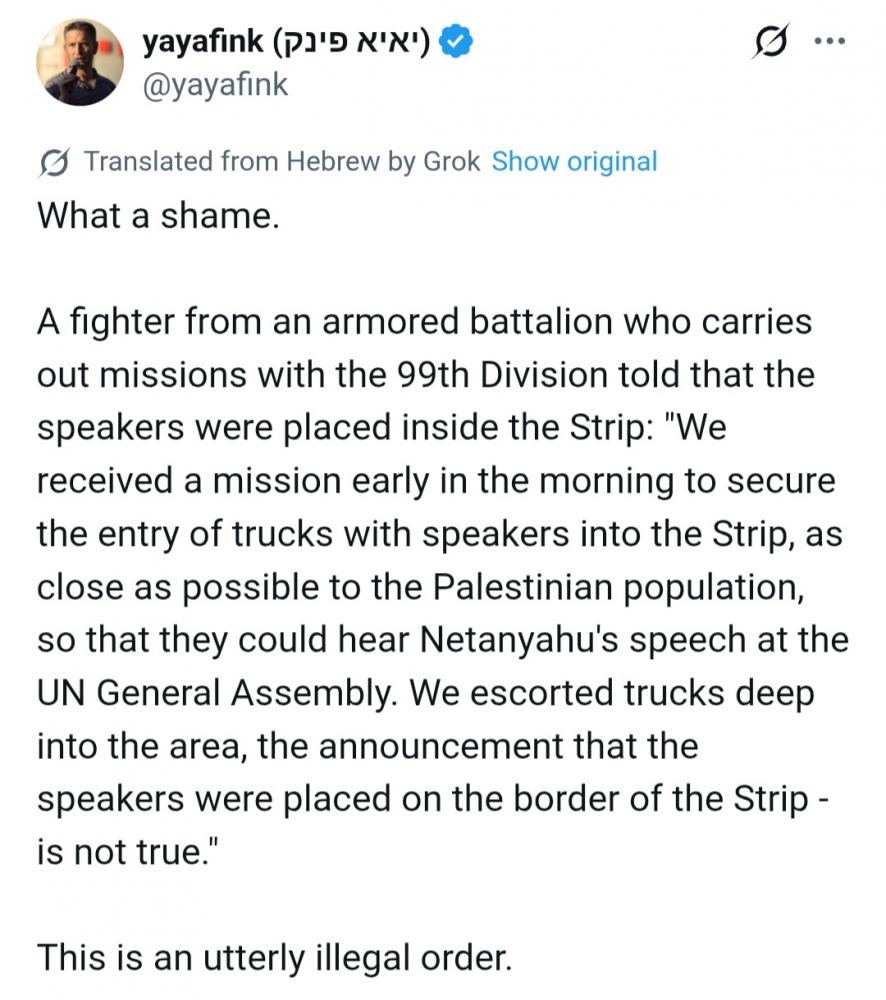Click the yayafink display name
Image resolution: width=886 pixels, height=1000 pixels.
pyautogui.click(x=203, y=43)
